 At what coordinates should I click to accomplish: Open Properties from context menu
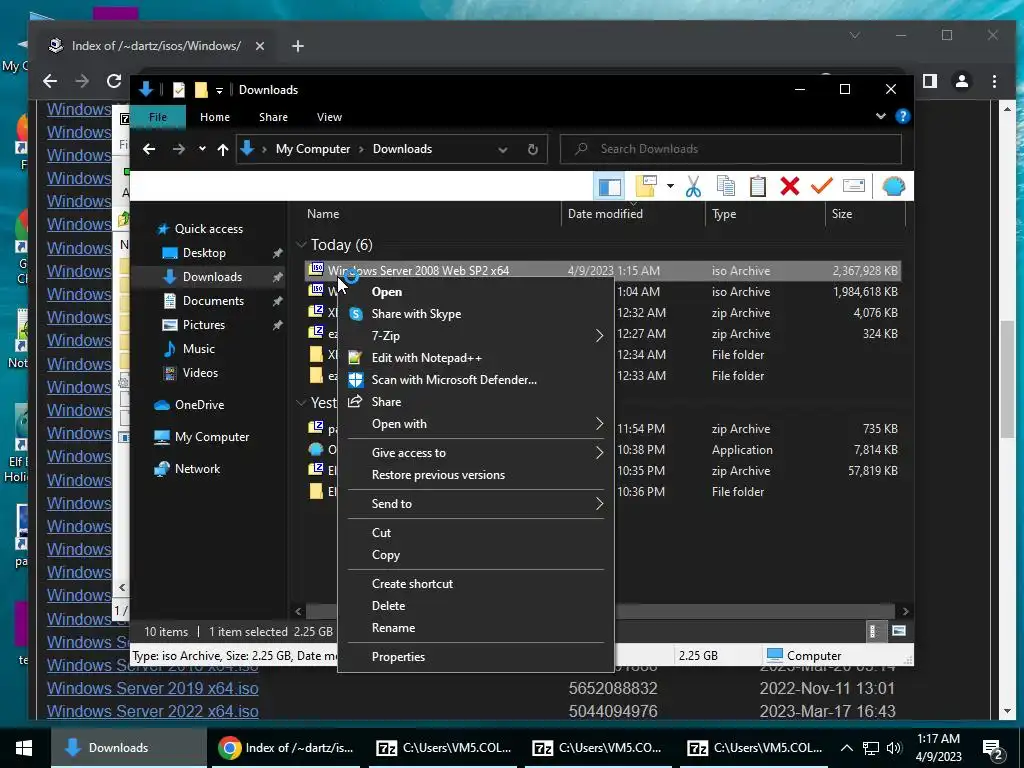point(475,657)
